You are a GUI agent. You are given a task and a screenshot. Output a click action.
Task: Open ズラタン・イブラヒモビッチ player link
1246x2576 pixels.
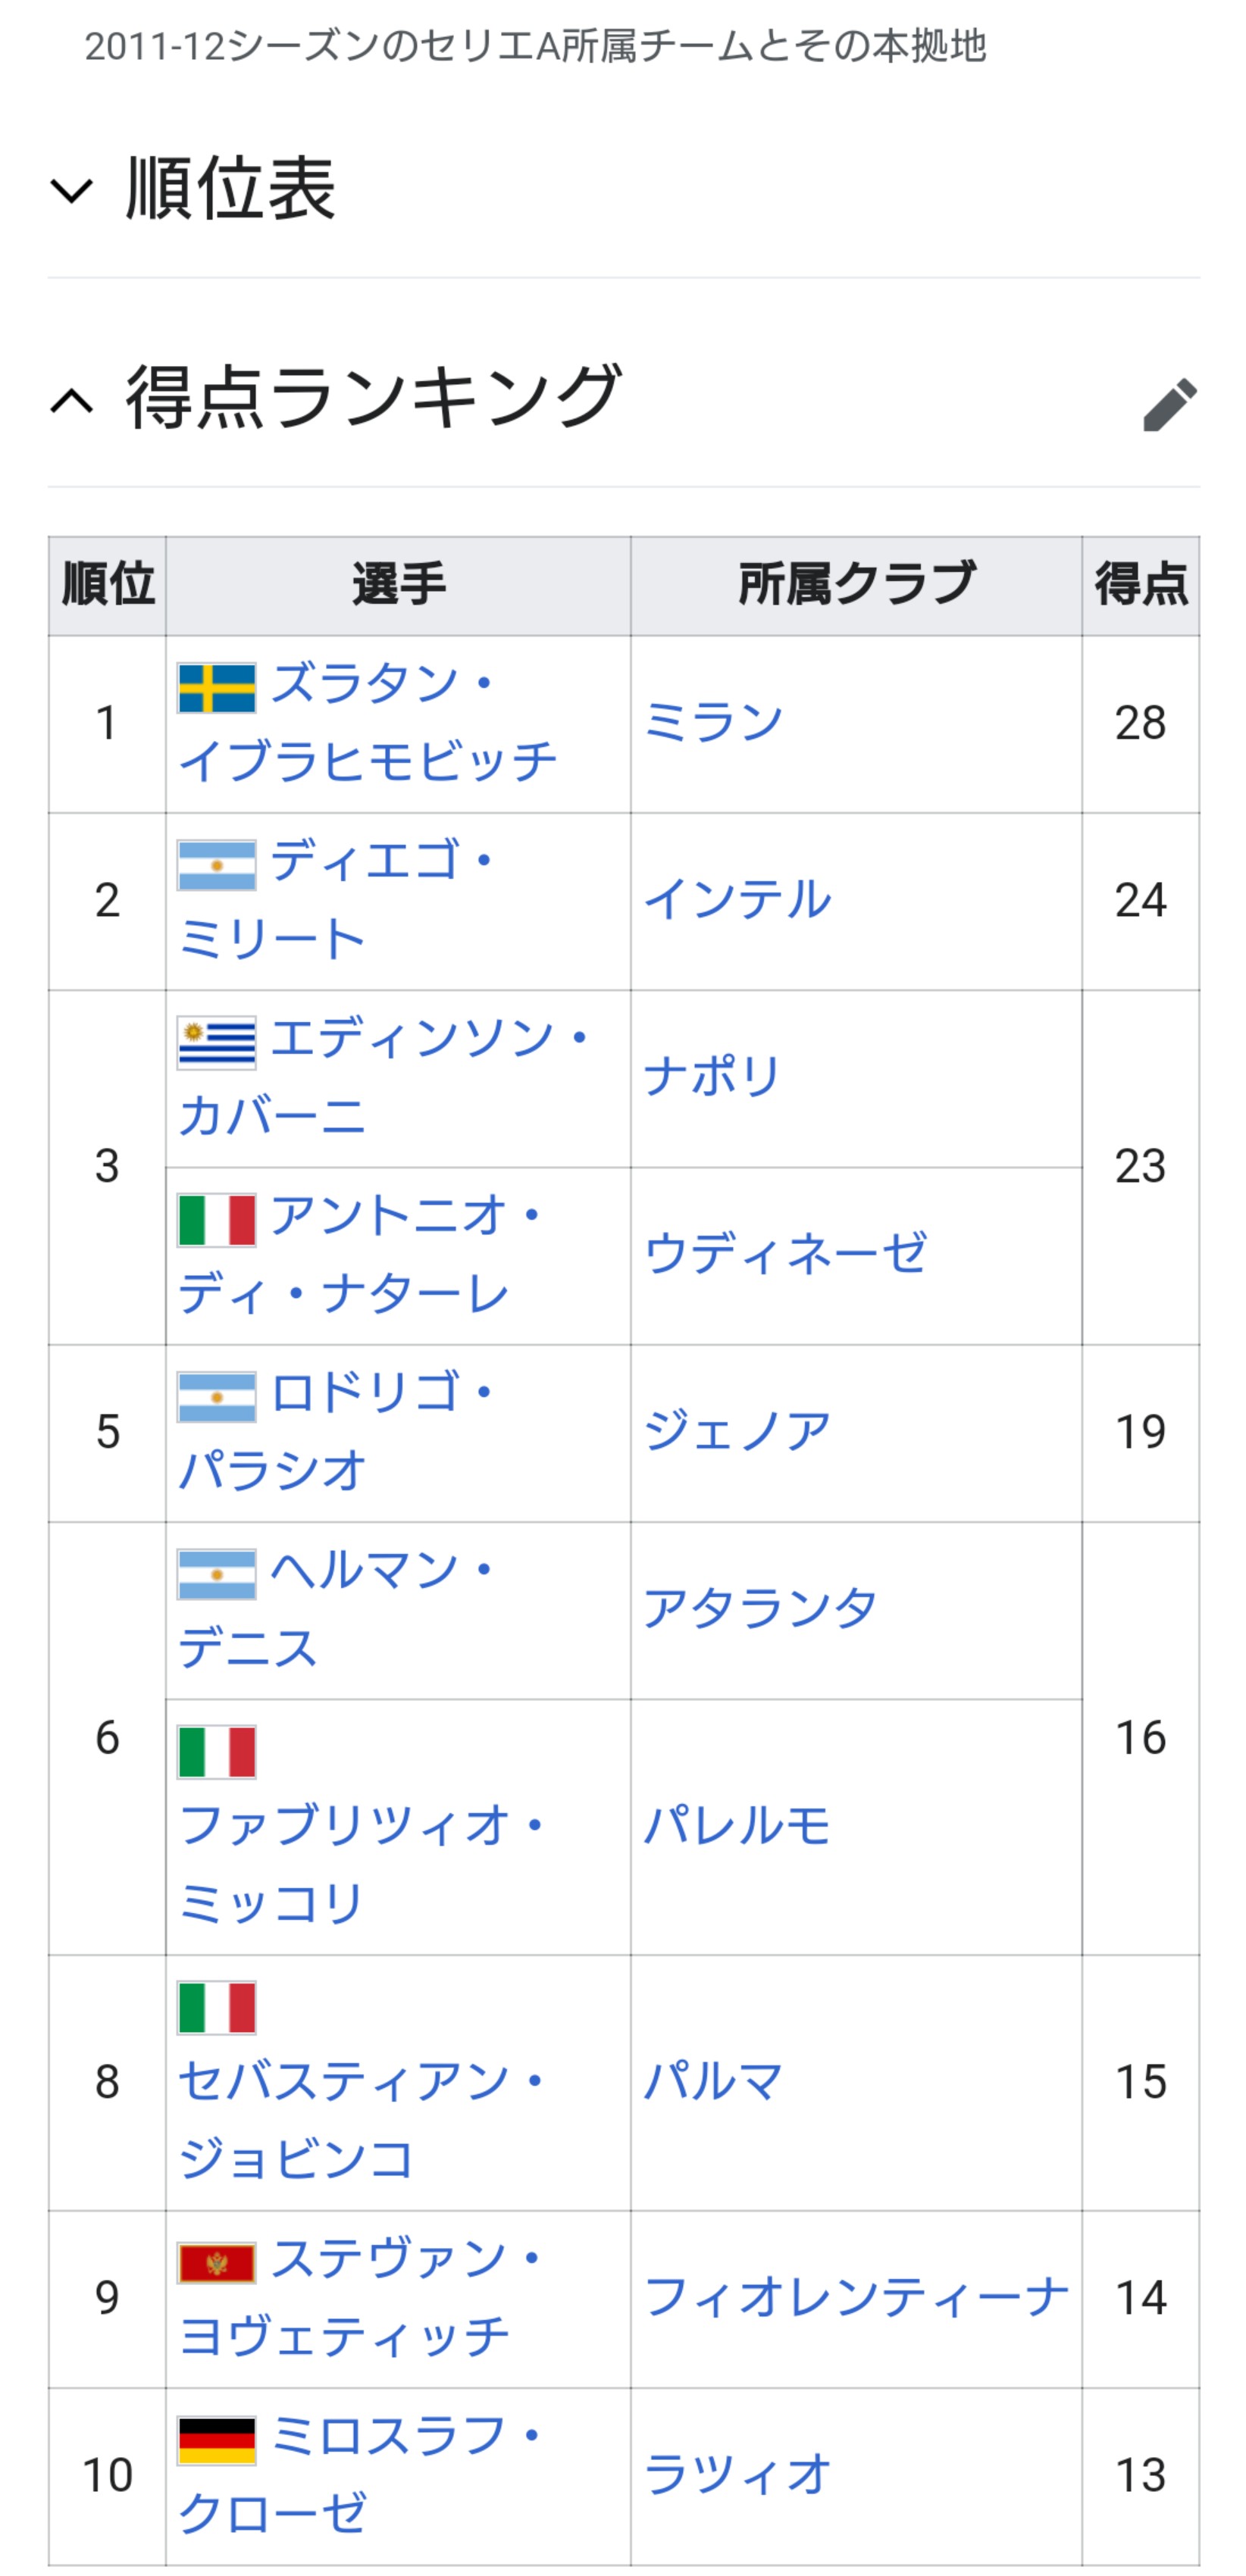[x=367, y=723]
